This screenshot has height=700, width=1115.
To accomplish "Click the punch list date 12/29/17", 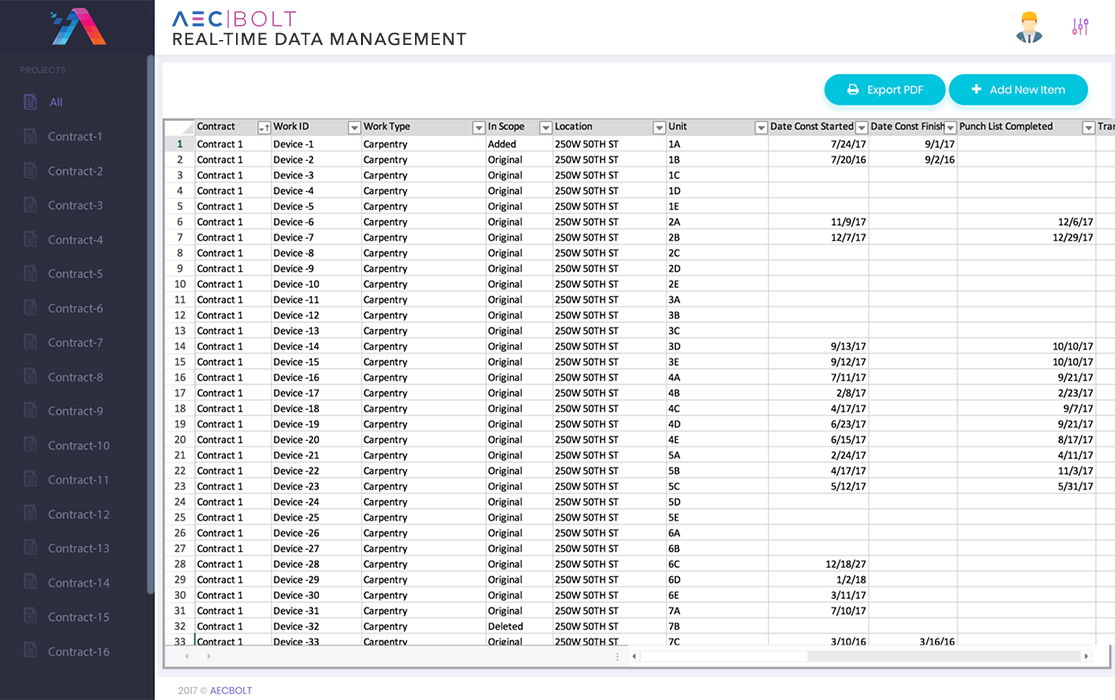I will coord(1026,238).
